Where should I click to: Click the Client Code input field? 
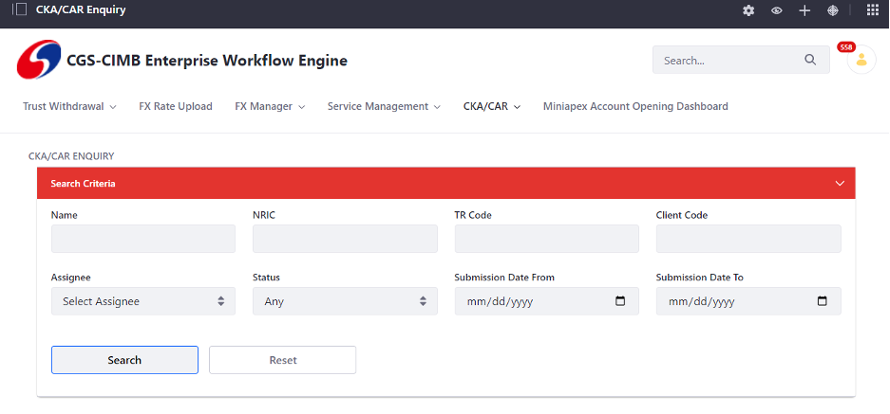coord(749,239)
